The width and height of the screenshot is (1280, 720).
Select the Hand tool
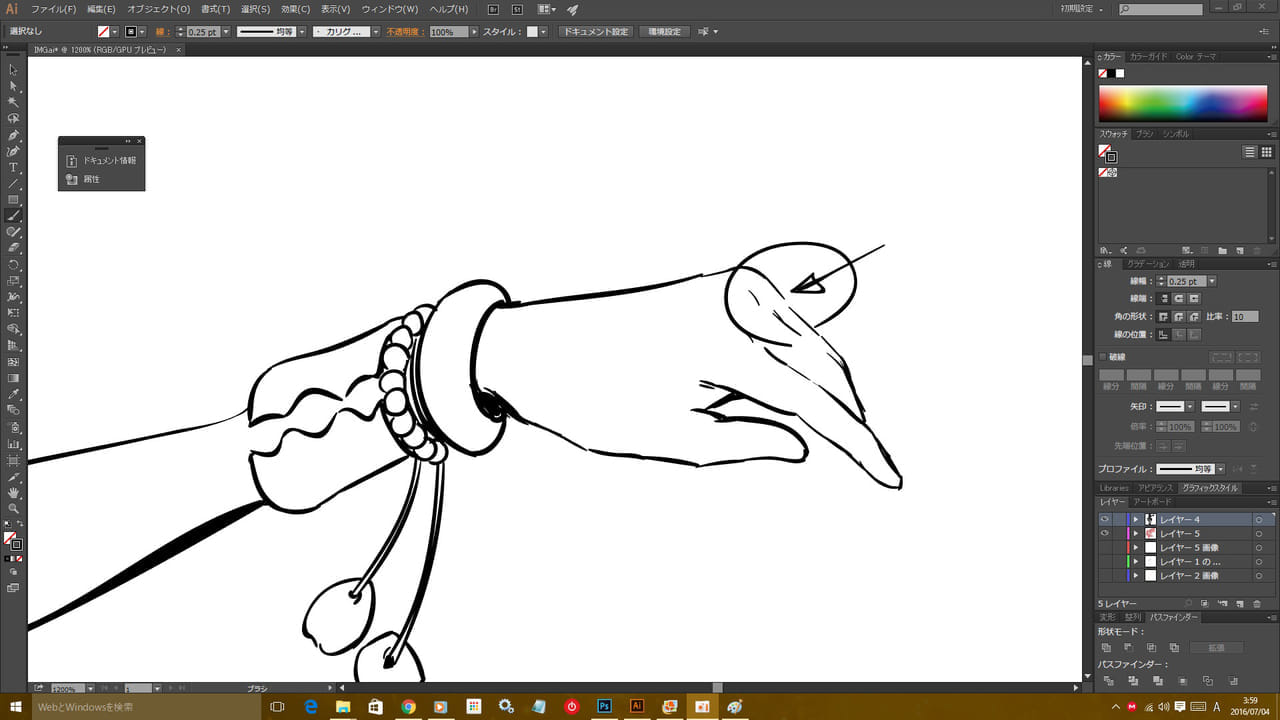click(13, 493)
